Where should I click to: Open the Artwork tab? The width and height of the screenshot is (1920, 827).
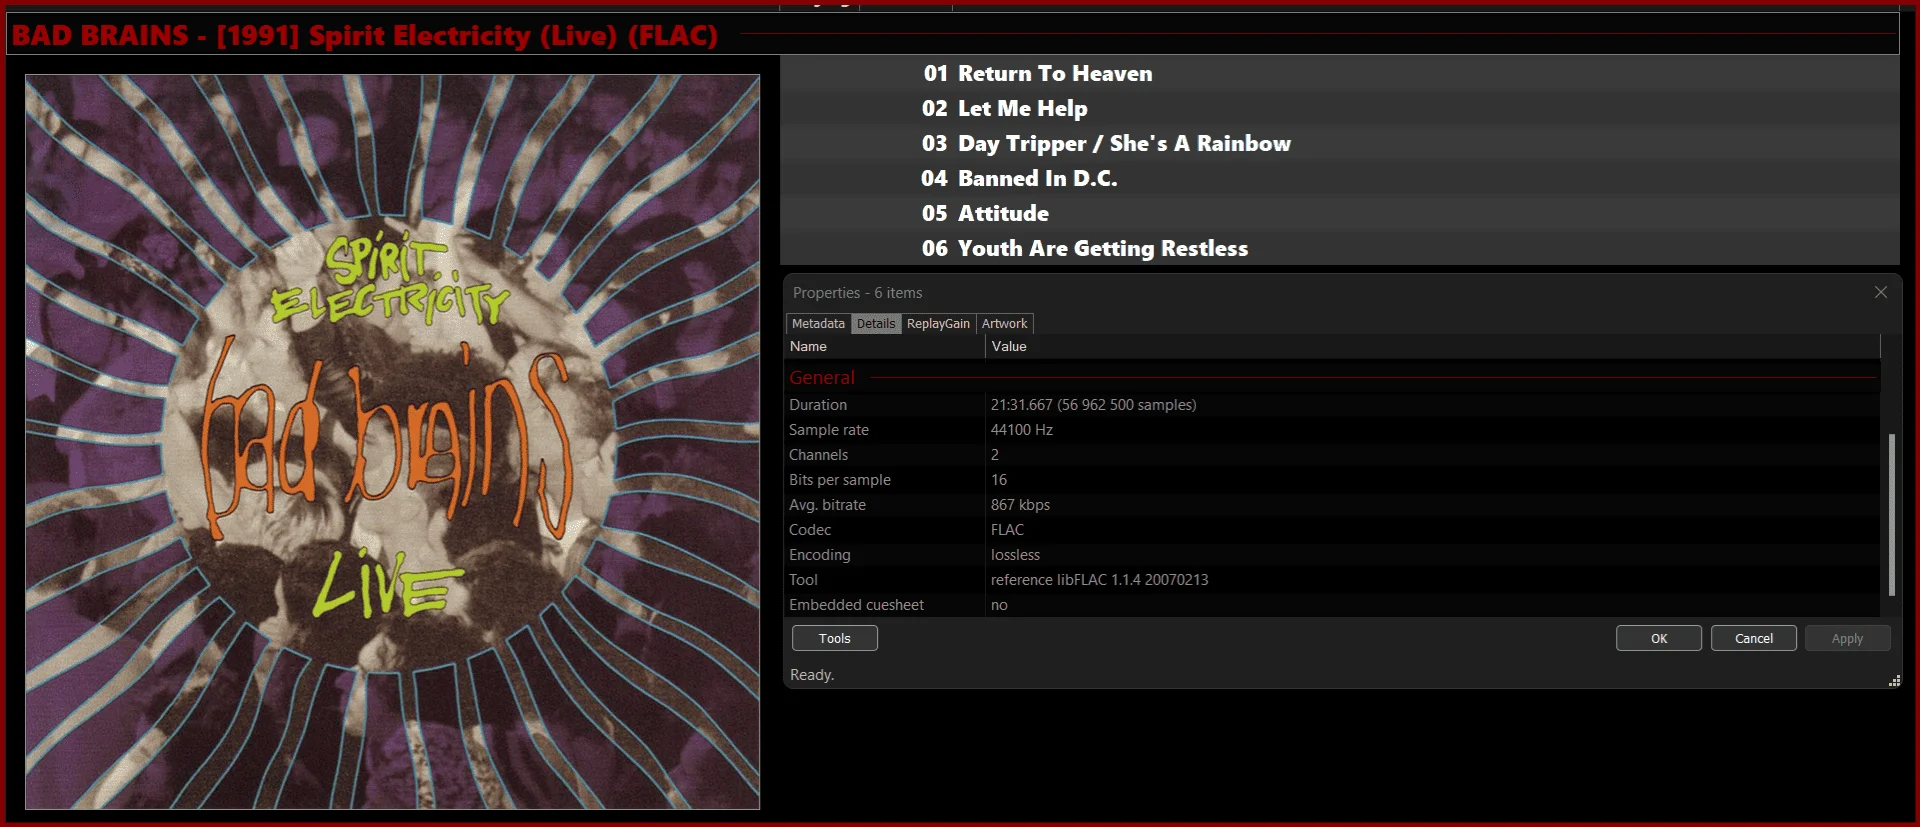pyautogui.click(x=1004, y=323)
